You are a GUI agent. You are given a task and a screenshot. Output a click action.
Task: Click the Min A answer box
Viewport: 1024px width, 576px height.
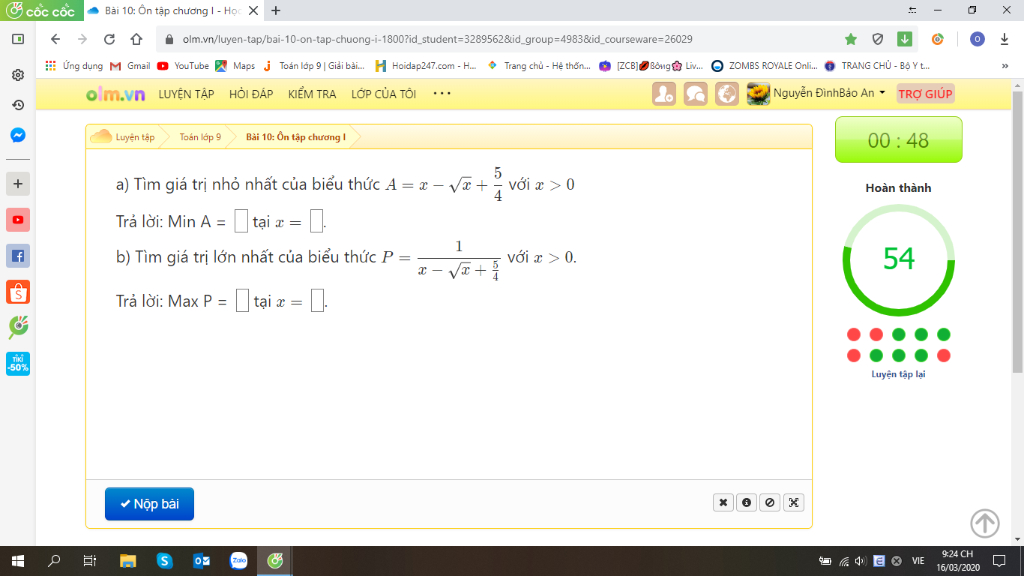pyautogui.click(x=241, y=221)
